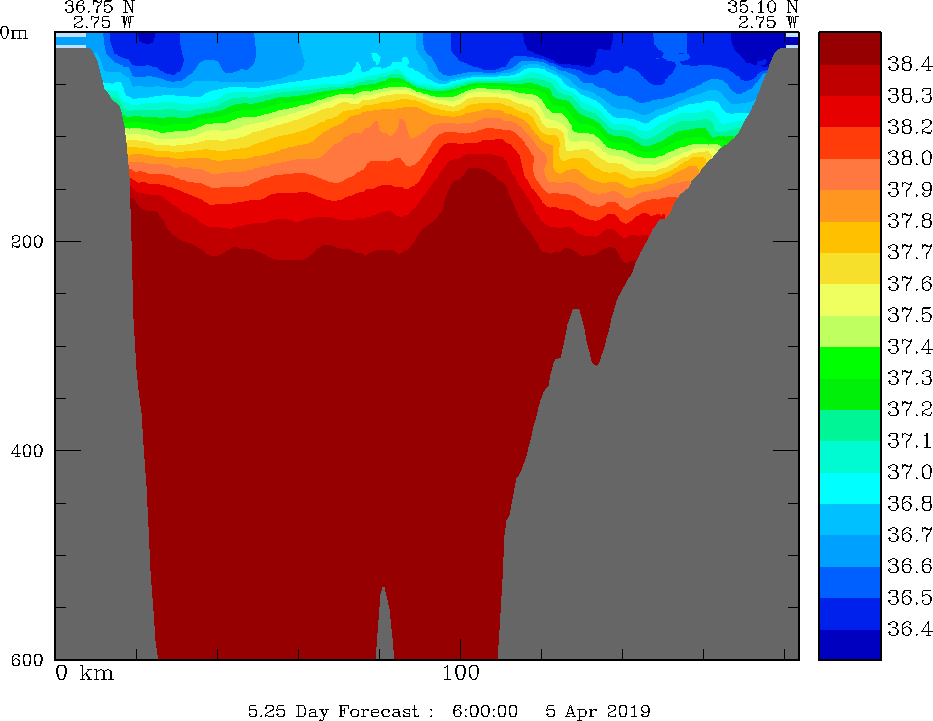Click the 36.4 colorbar label
933x721 pixels.
tap(909, 629)
